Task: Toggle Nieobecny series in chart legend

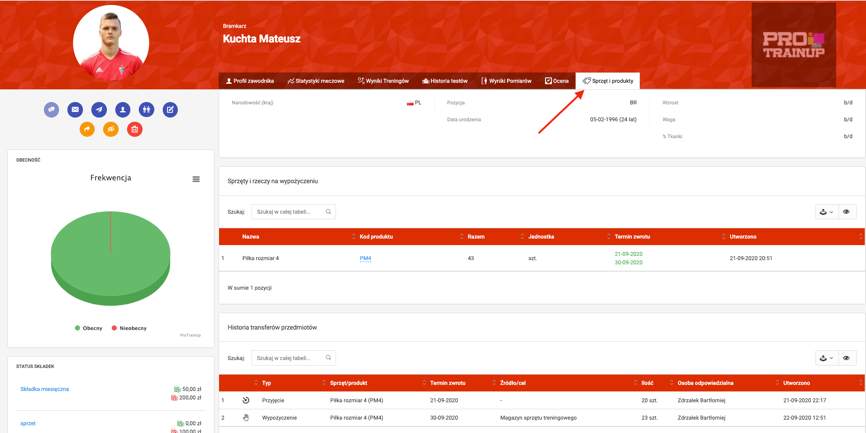Action: coord(128,328)
